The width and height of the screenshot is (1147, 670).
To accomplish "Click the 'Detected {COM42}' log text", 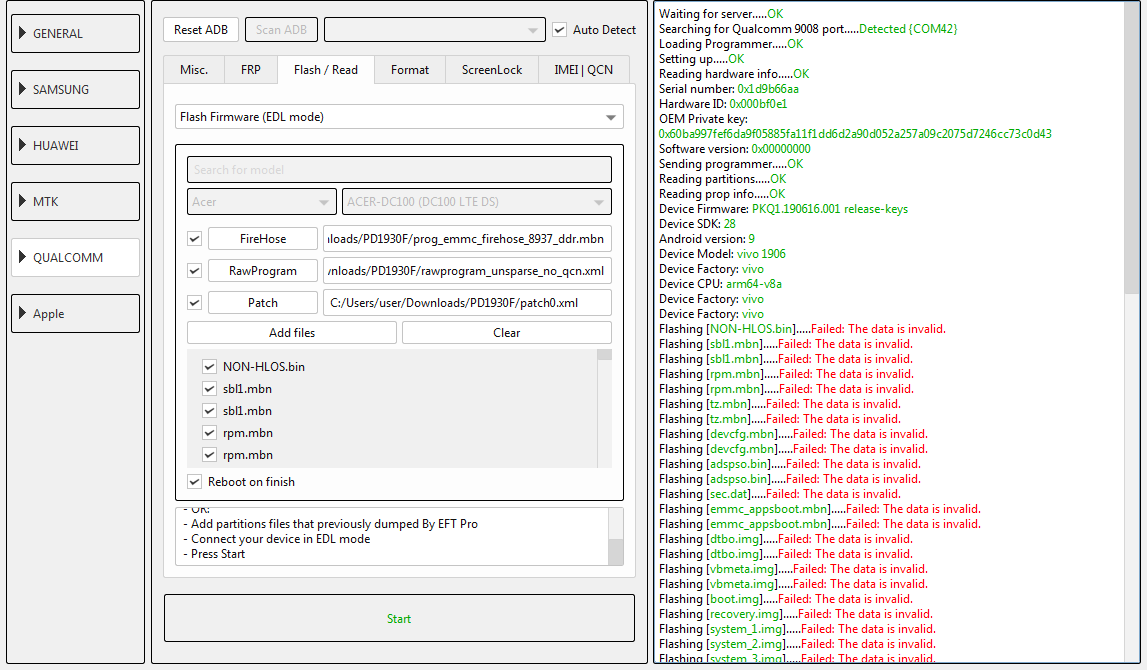I will [908, 29].
